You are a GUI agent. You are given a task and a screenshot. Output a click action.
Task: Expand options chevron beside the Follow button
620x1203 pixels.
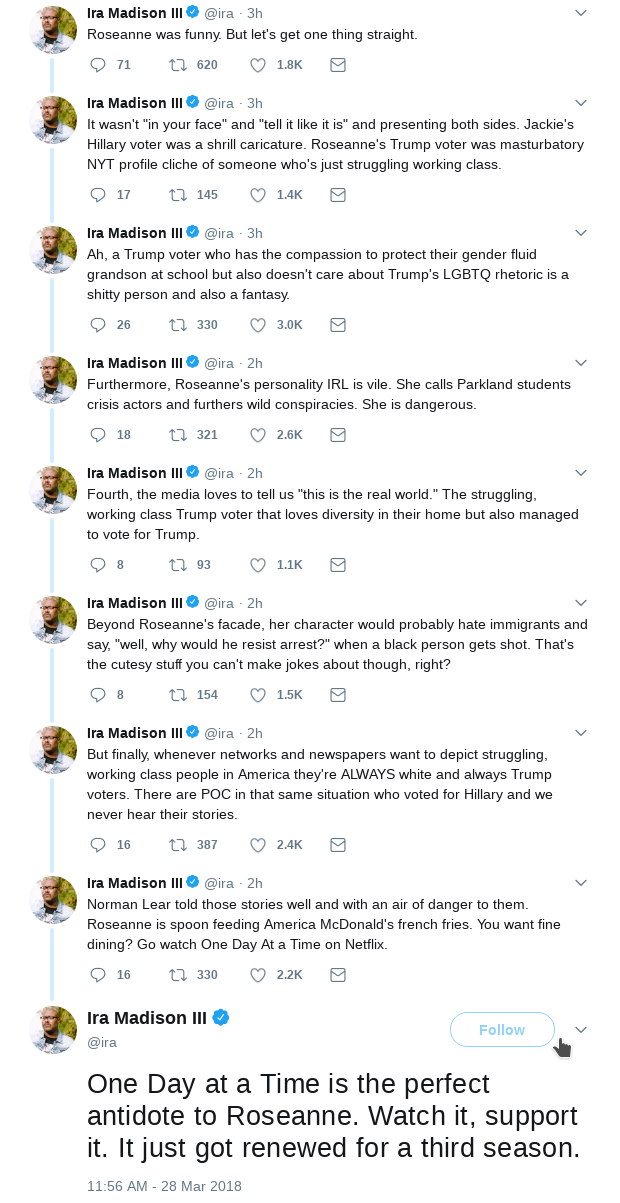click(581, 1030)
